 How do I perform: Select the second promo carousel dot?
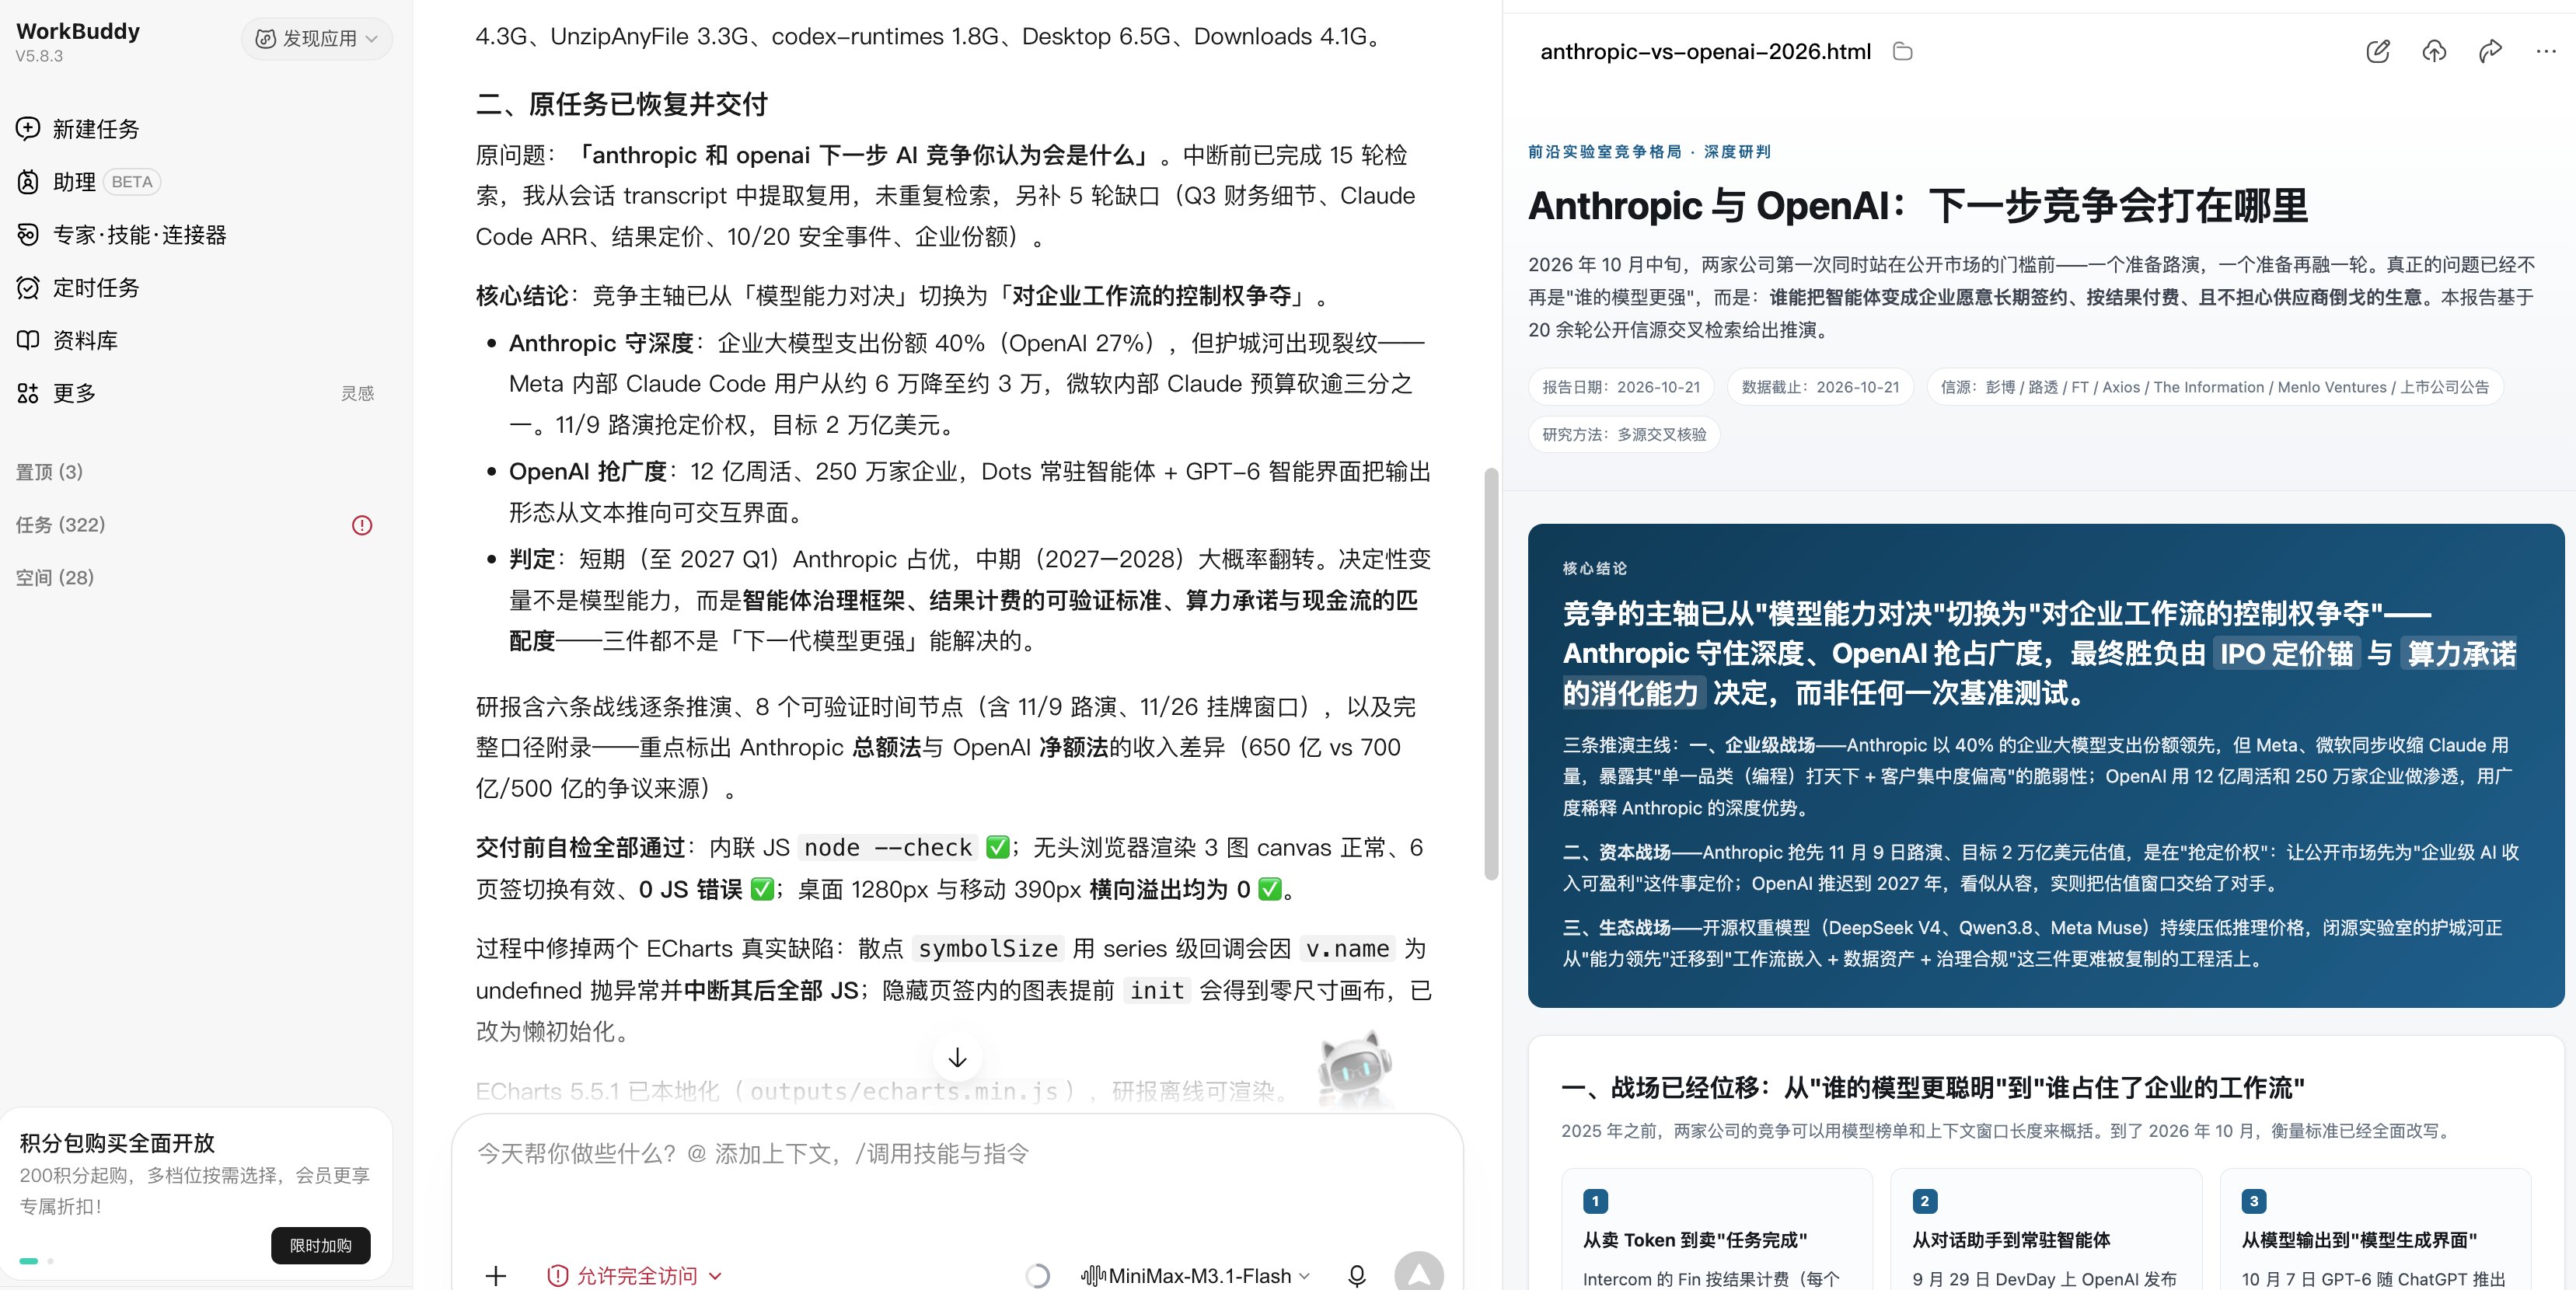(50, 1261)
